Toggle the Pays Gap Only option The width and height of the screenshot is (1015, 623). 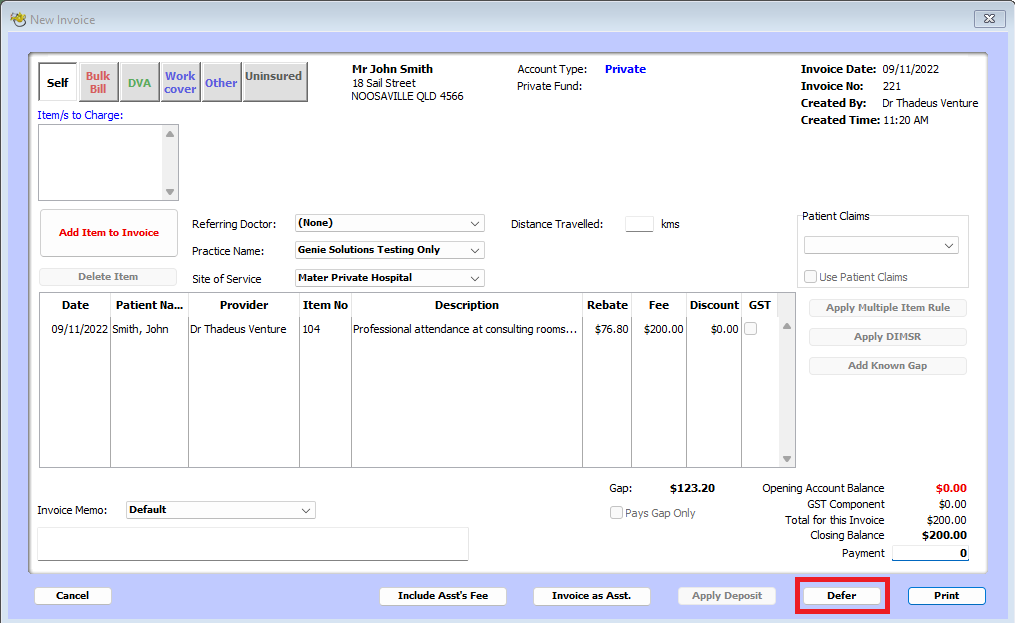click(617, 512)
